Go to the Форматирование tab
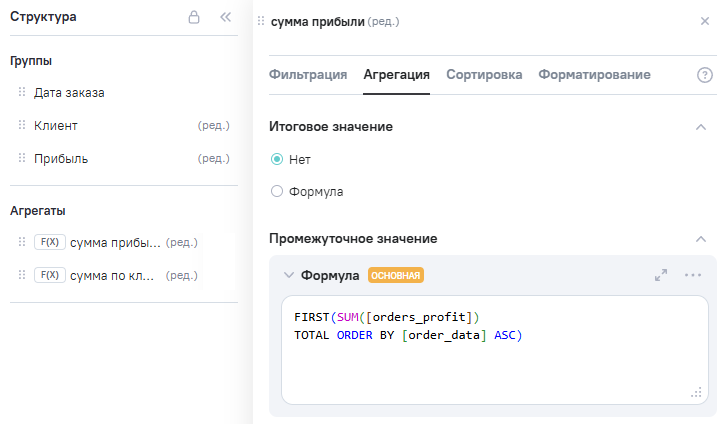This screenshot has height=424, width=726. coord(594,75)
